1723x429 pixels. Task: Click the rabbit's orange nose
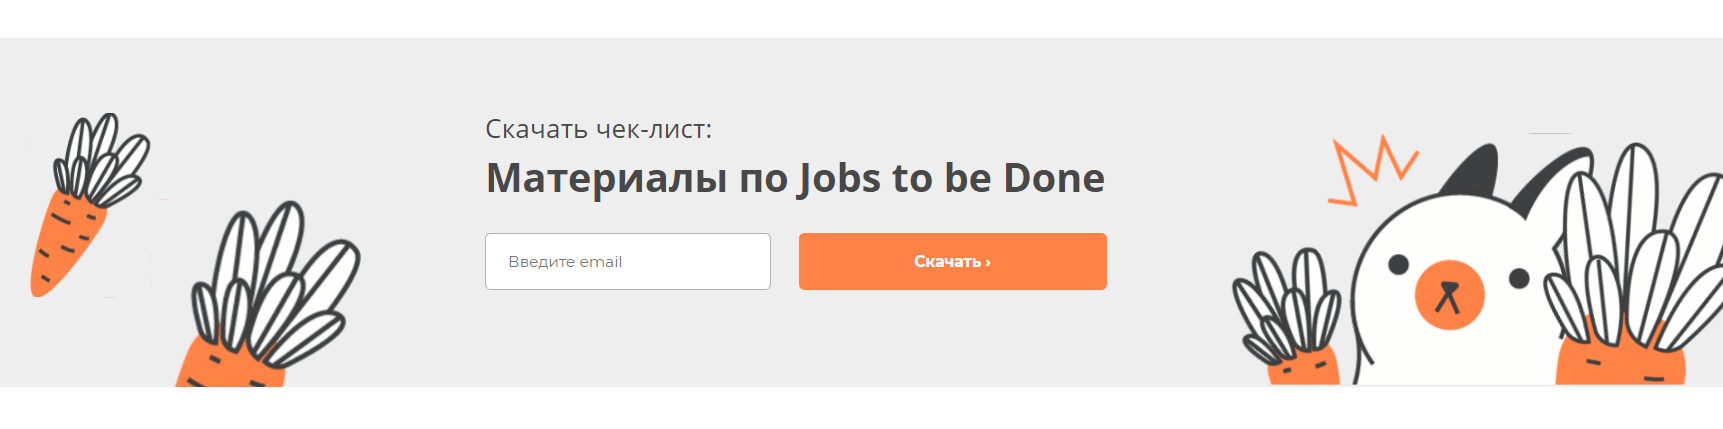(1449, 295)
